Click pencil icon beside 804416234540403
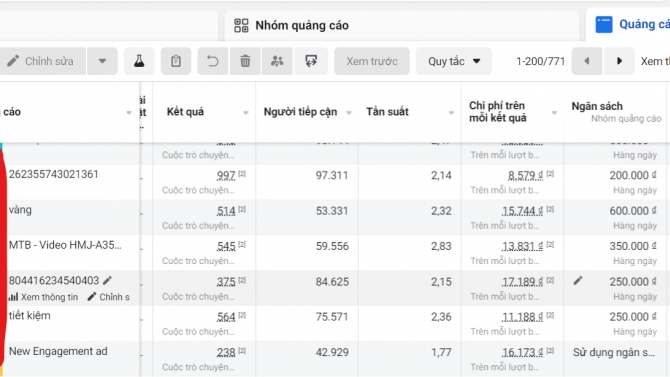This screenshot has width=670, height=377. click(107, 280)
